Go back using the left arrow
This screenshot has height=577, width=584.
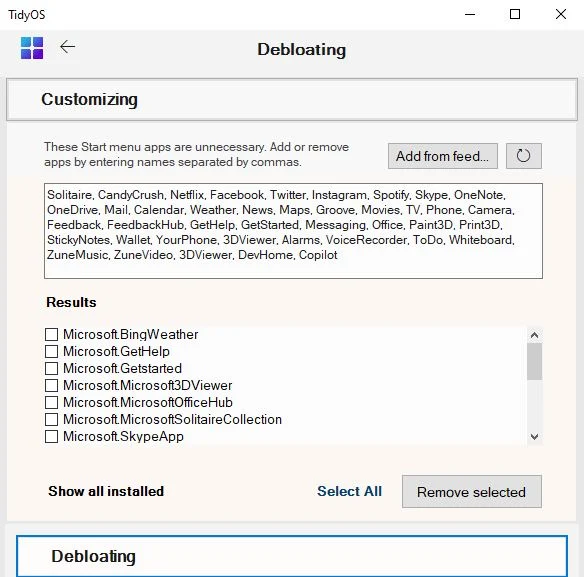click(x=67, y=47)
